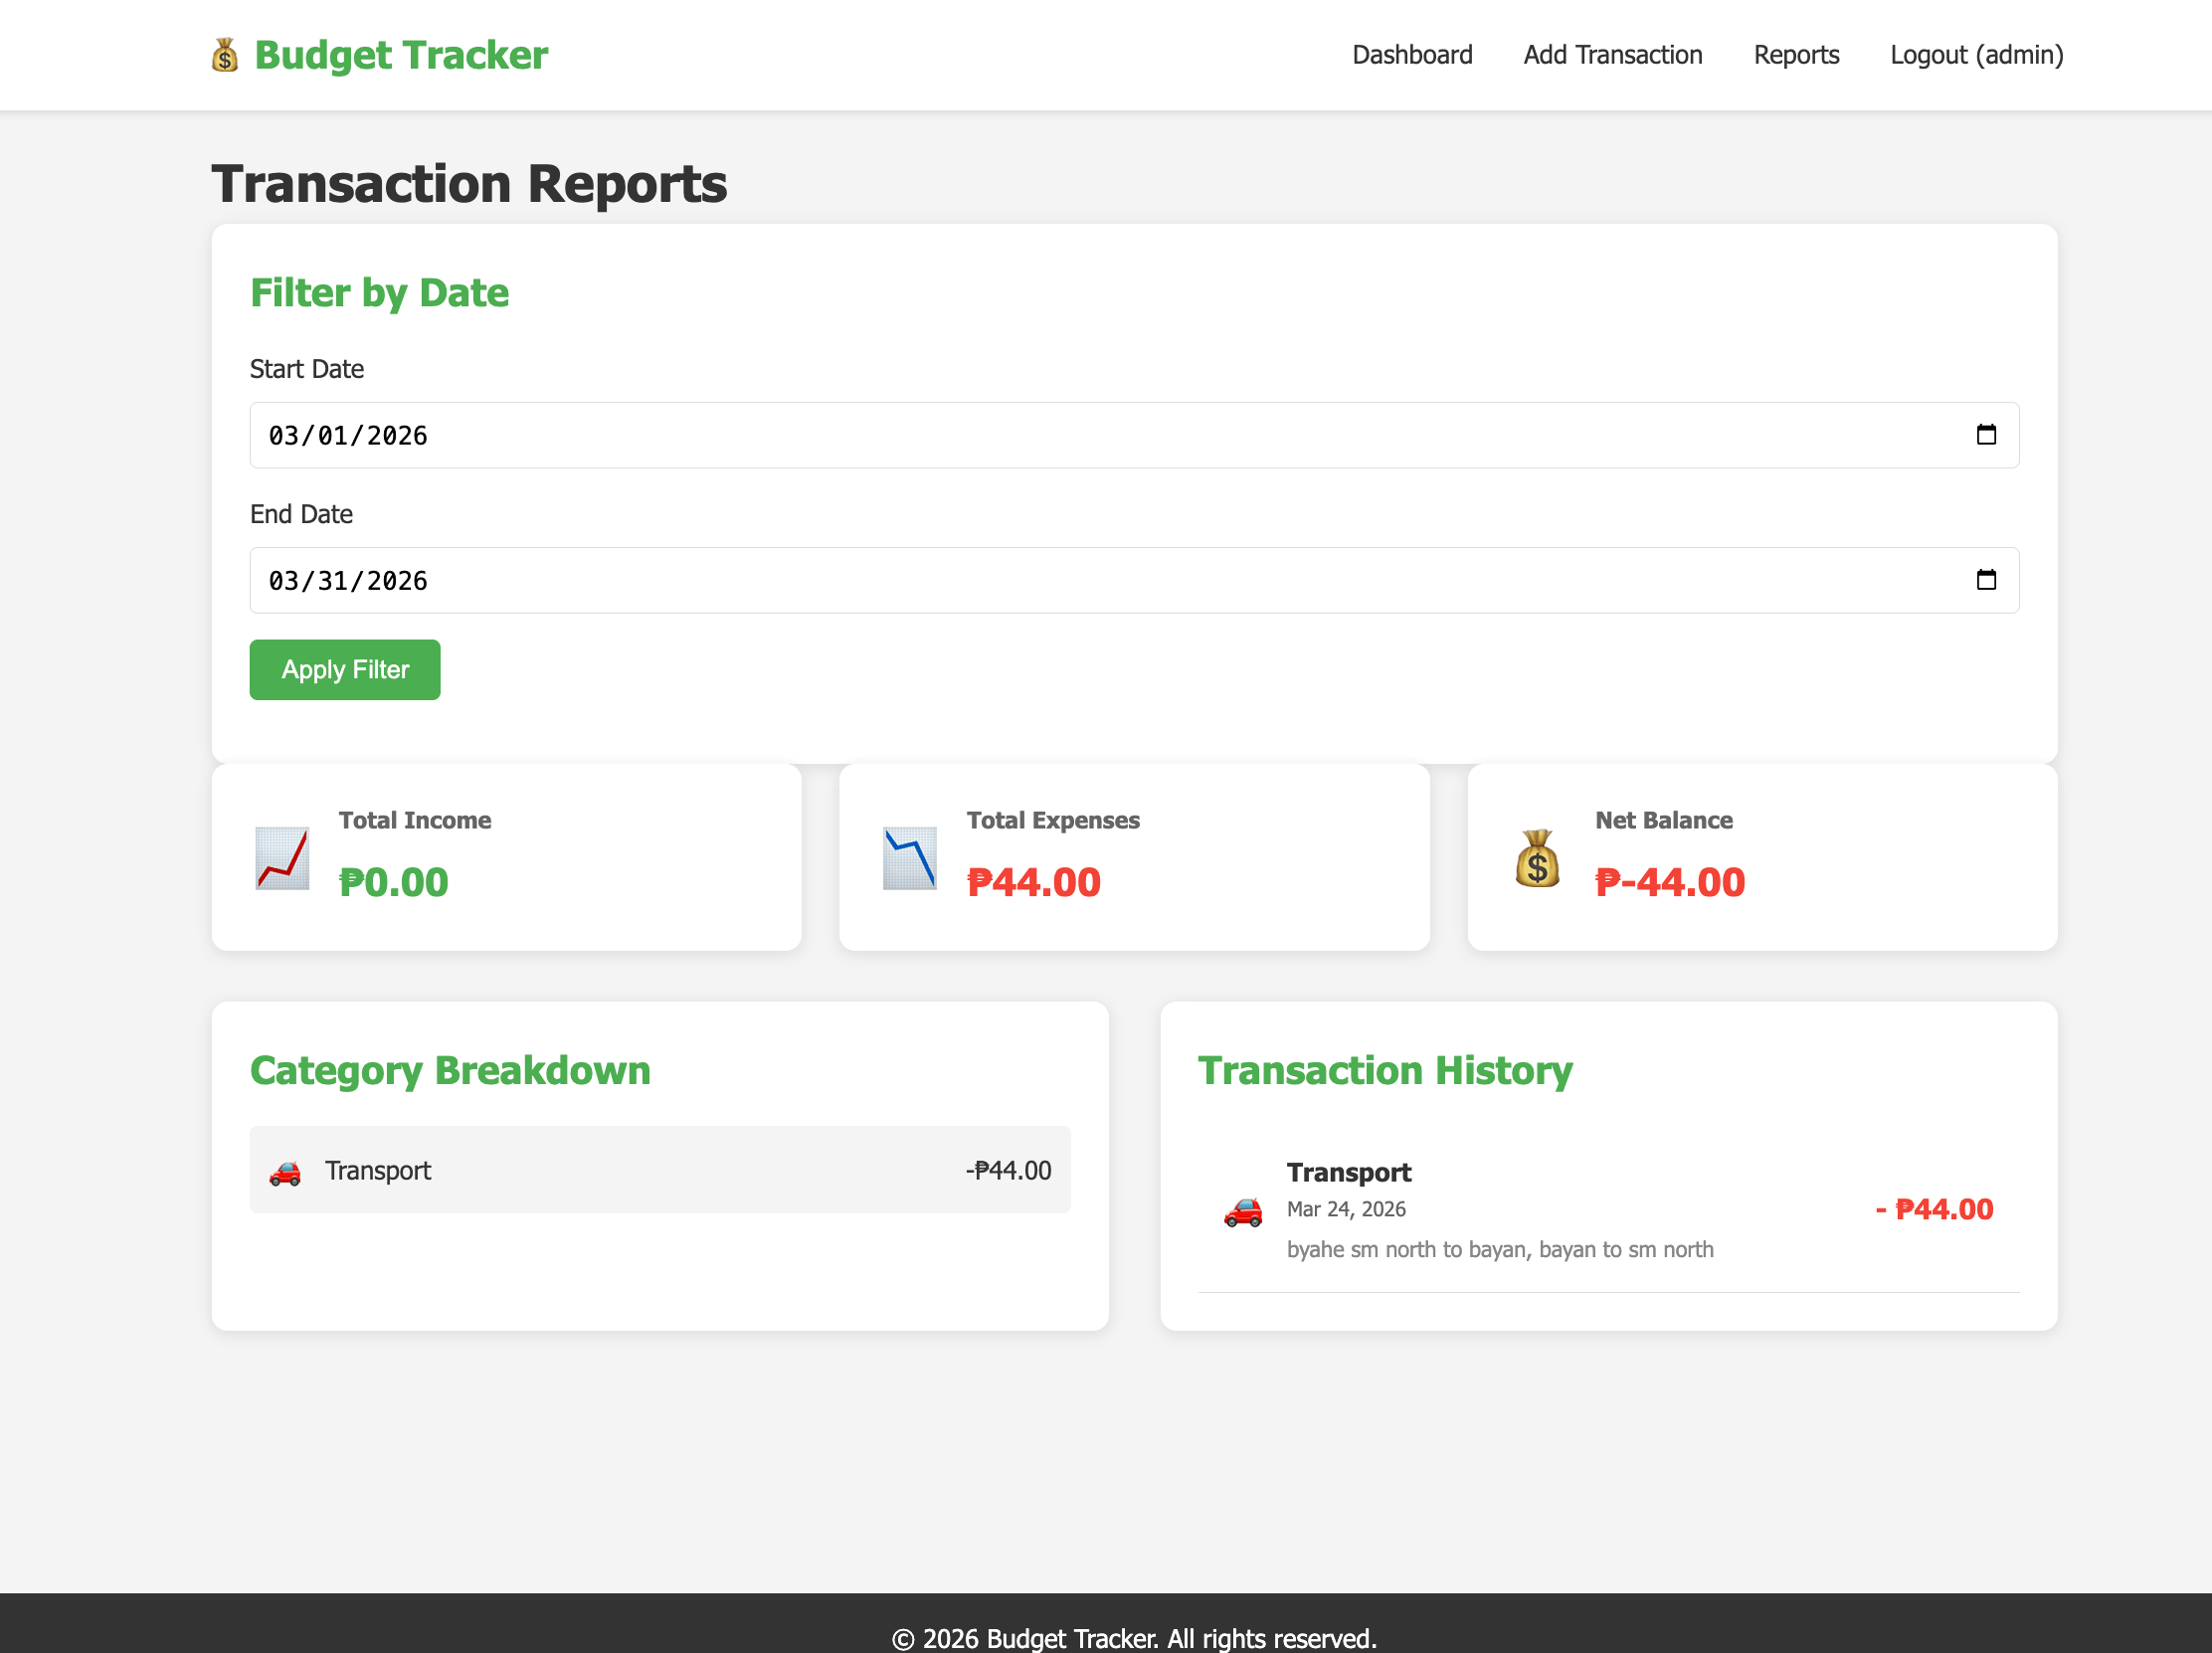This screenshot has height=1653, width=2212.
Task: Focus the Start Date input field
Action: coord(1134,435)
